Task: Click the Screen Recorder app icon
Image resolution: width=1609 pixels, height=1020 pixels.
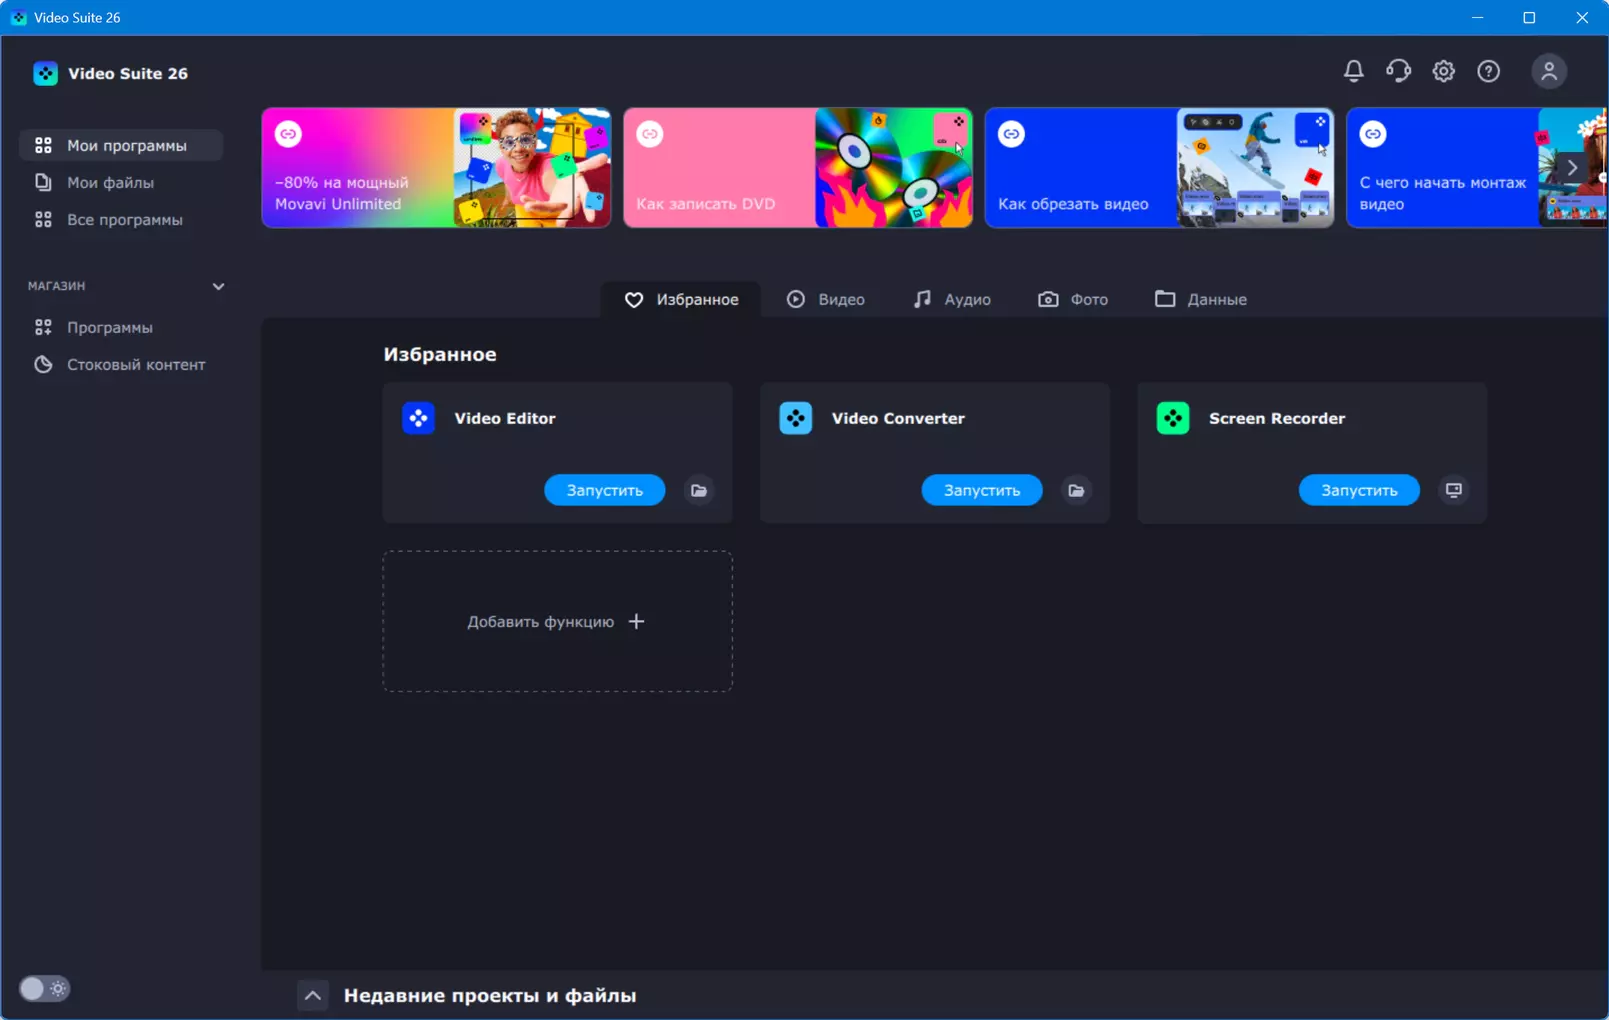Action: point(1173,418)
